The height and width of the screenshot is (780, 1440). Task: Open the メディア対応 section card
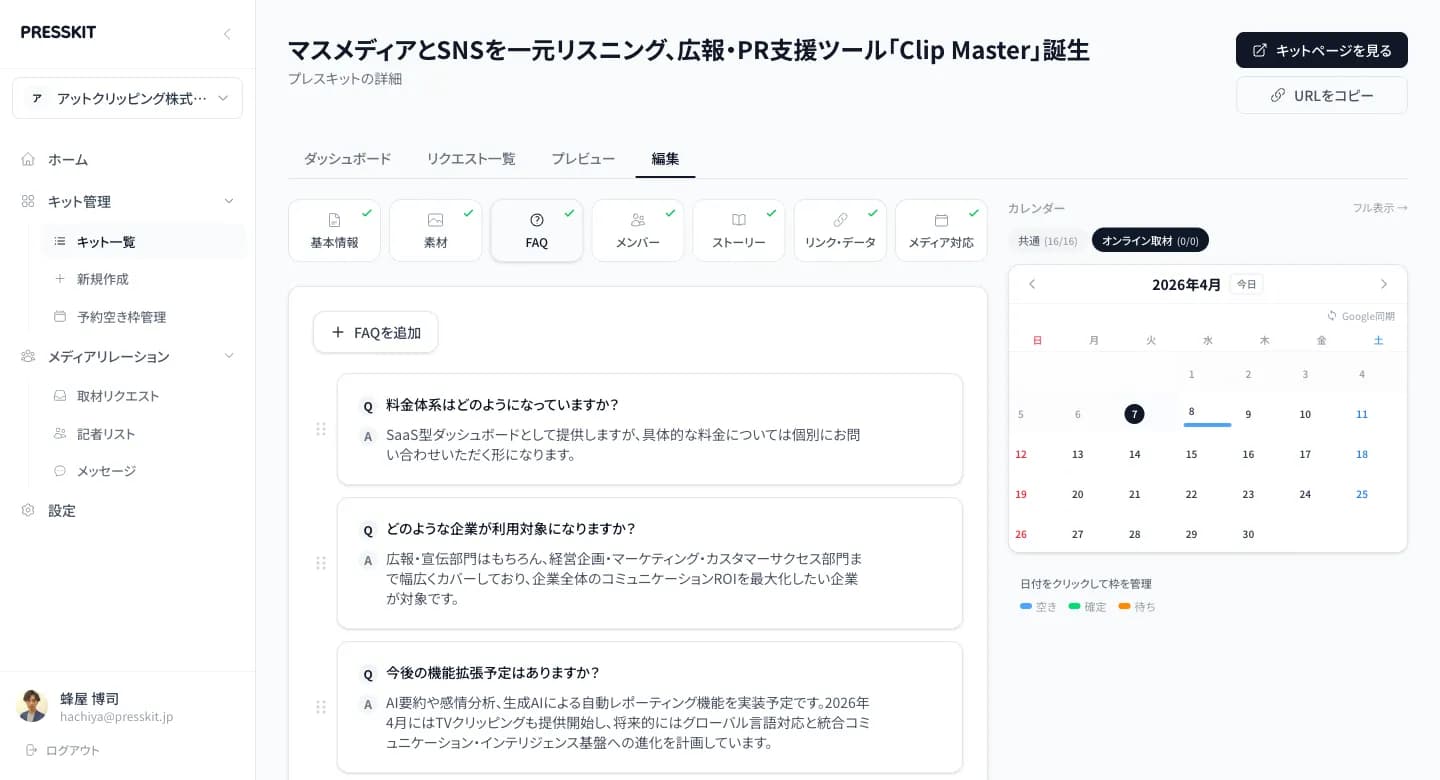point(941,231)
